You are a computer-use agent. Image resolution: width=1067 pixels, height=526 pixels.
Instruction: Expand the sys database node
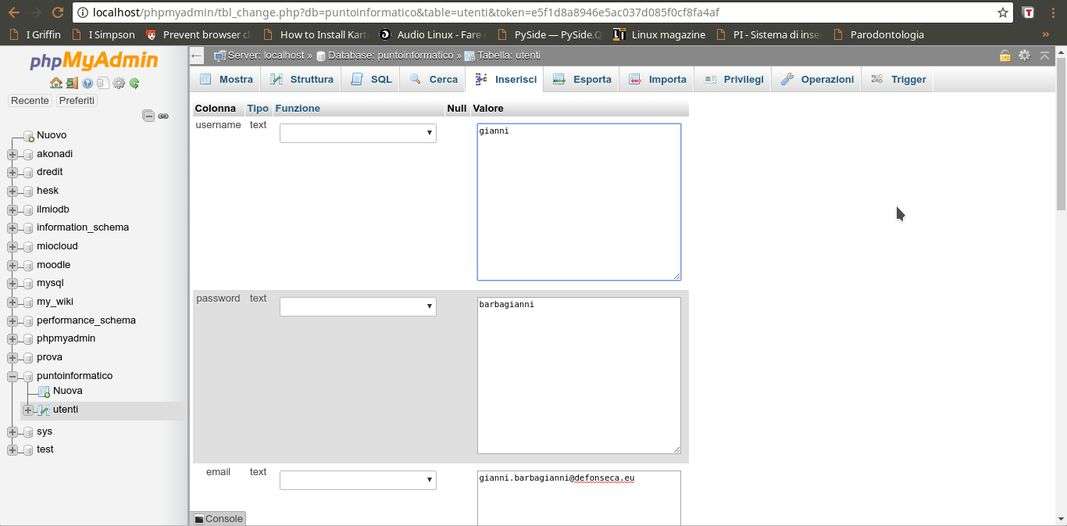point(12,432)
